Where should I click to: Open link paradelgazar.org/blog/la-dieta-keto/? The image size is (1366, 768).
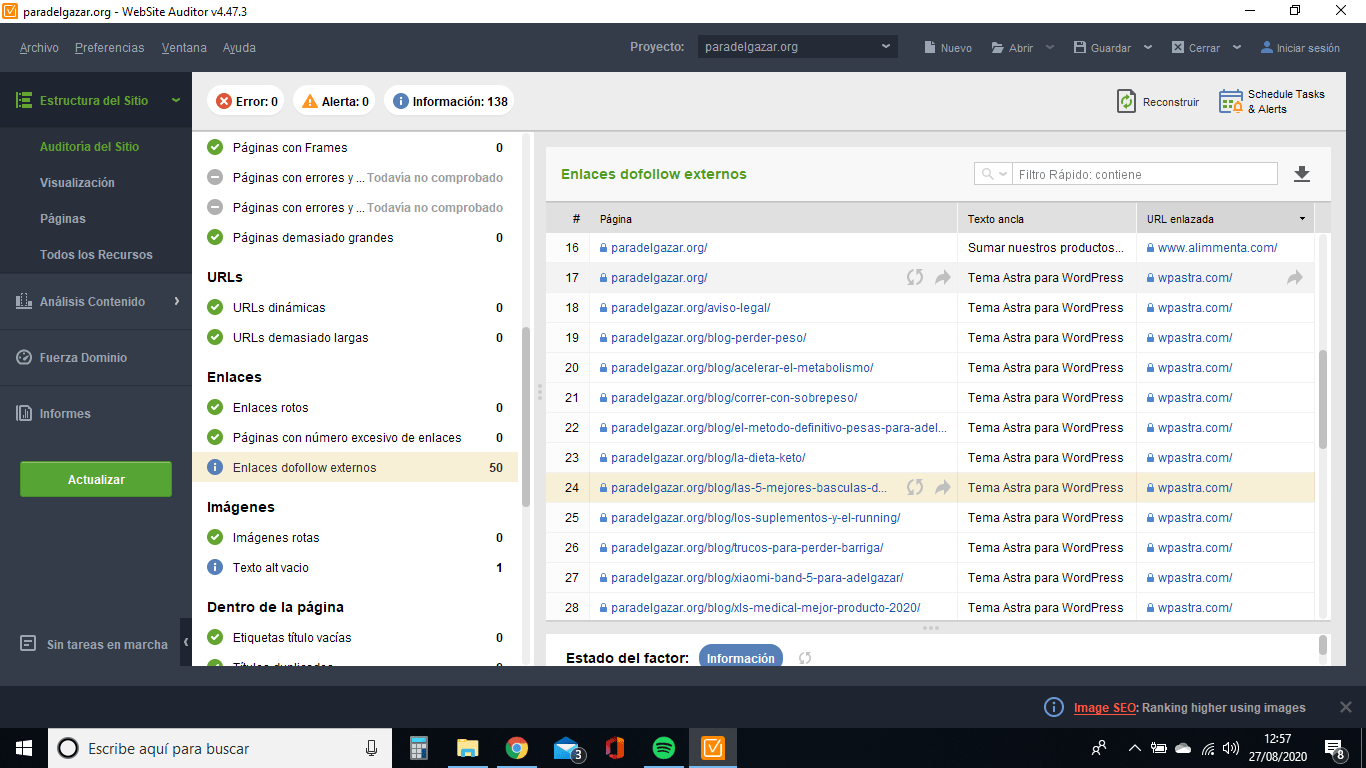[x=708, y=458]
